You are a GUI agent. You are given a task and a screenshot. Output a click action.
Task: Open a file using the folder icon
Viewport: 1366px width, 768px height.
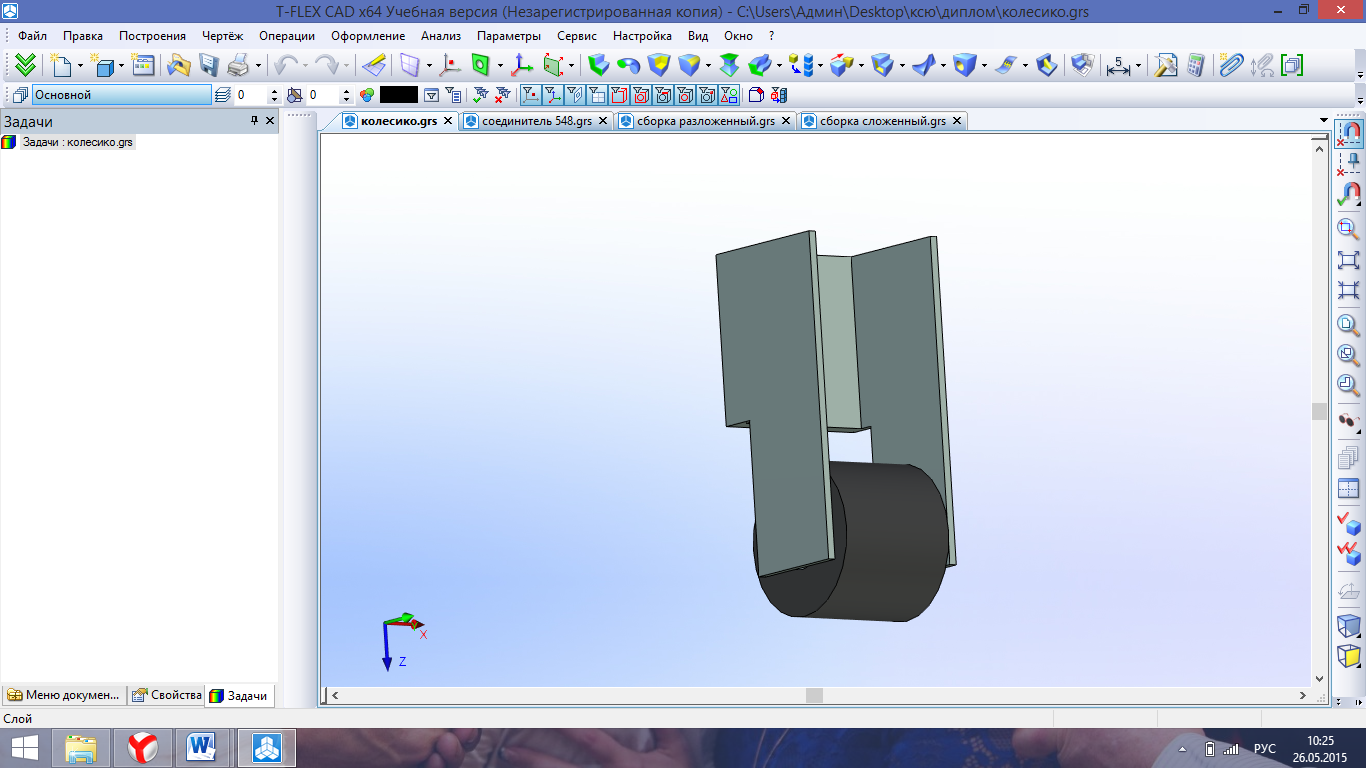[x=179, y=65]
